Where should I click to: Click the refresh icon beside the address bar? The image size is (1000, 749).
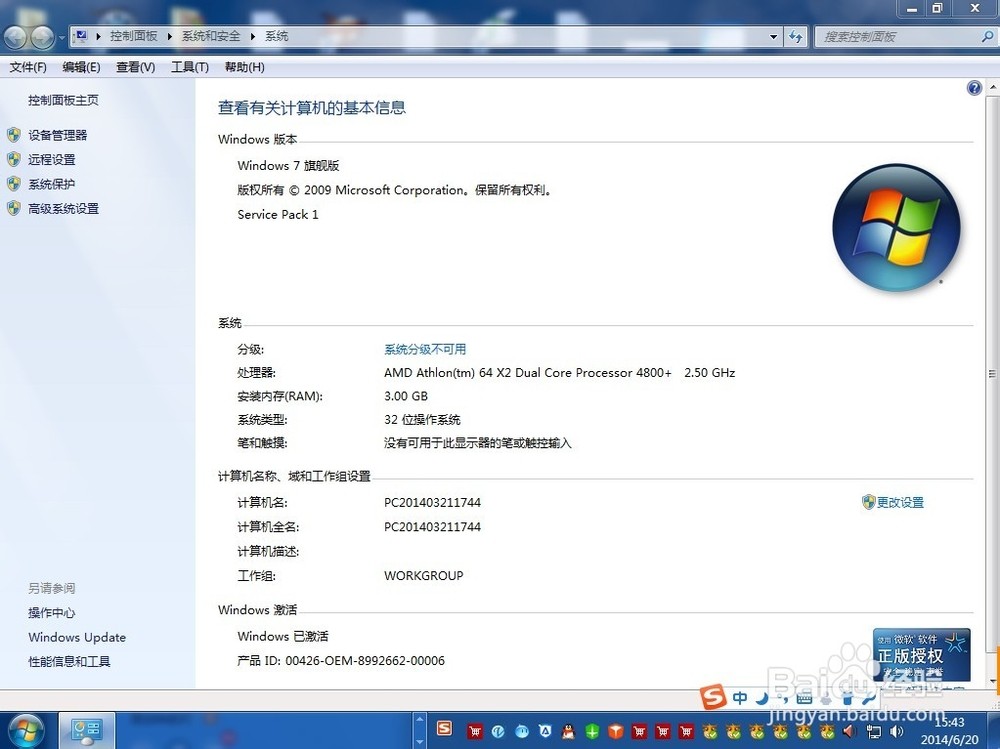pos(796,36)
